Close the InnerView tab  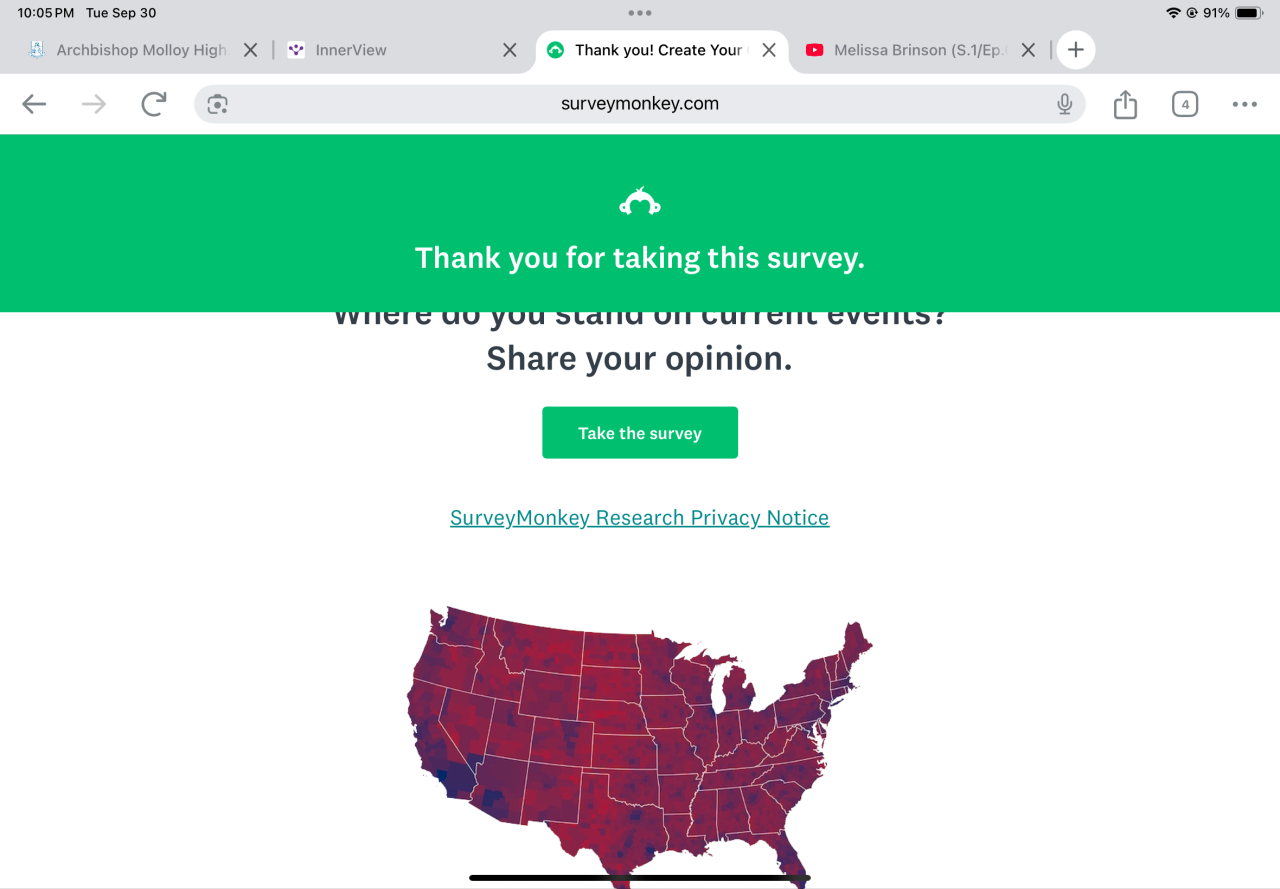click(510, 50)
